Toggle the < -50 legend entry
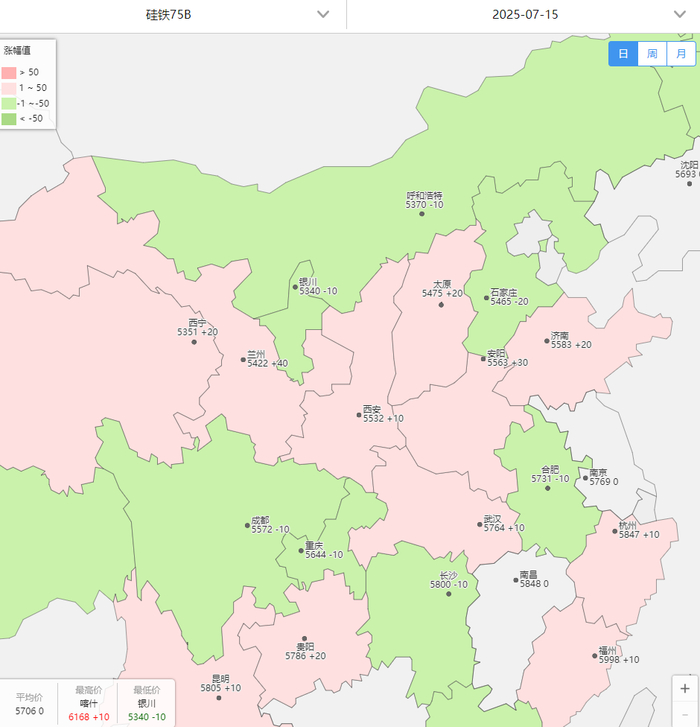This screenshot has height=727, width=700. click(23, 119)
